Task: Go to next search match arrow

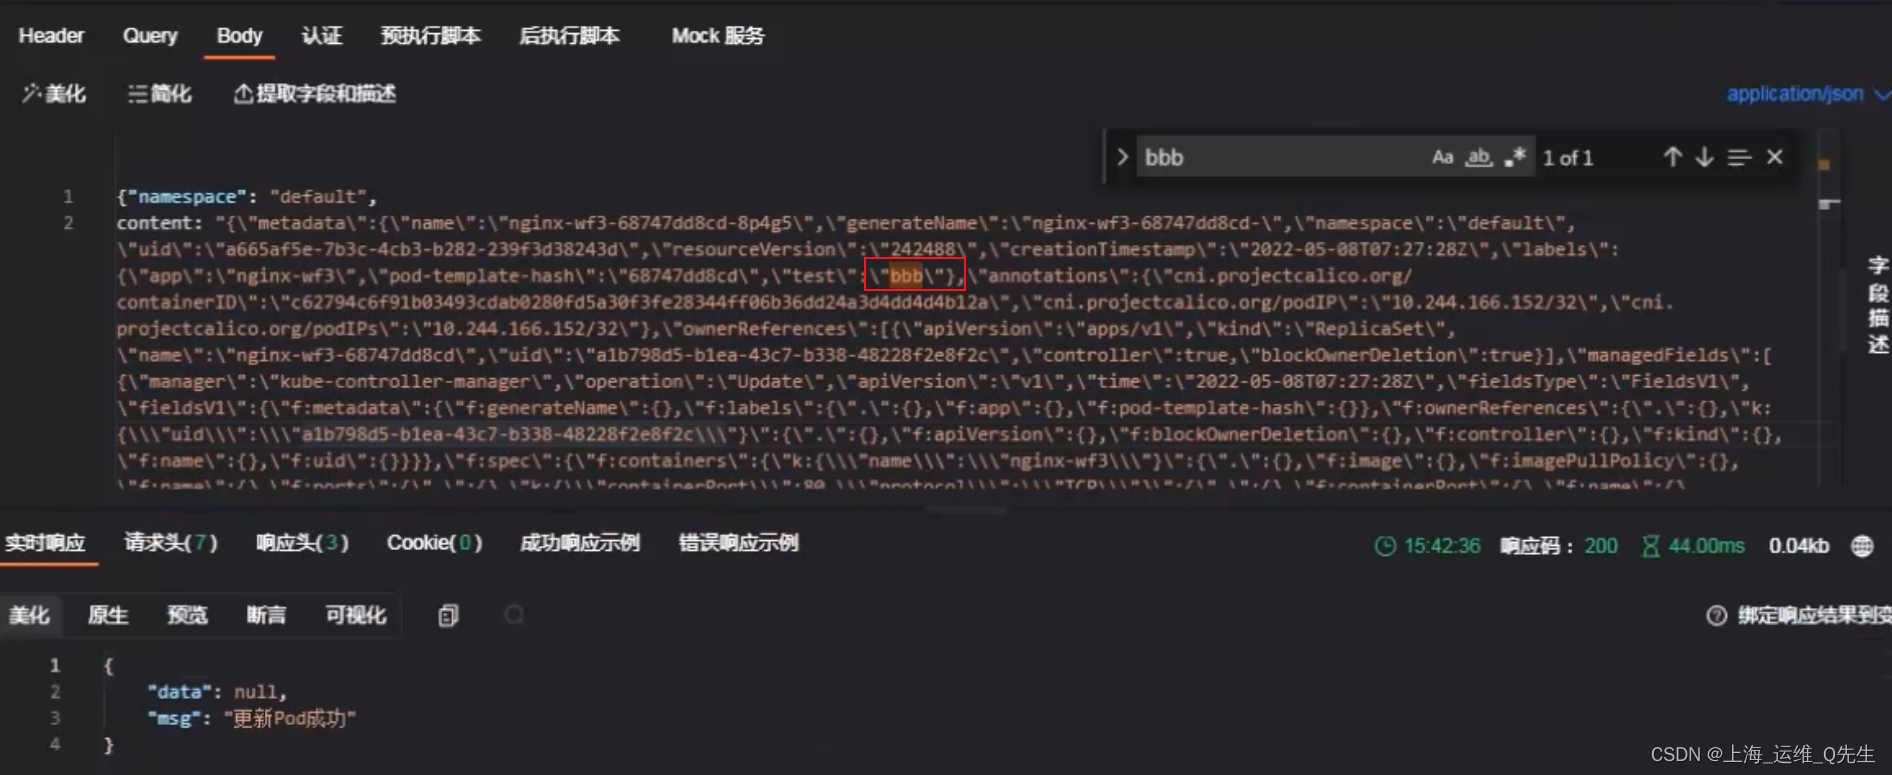Action: (x=1704, y=157)
